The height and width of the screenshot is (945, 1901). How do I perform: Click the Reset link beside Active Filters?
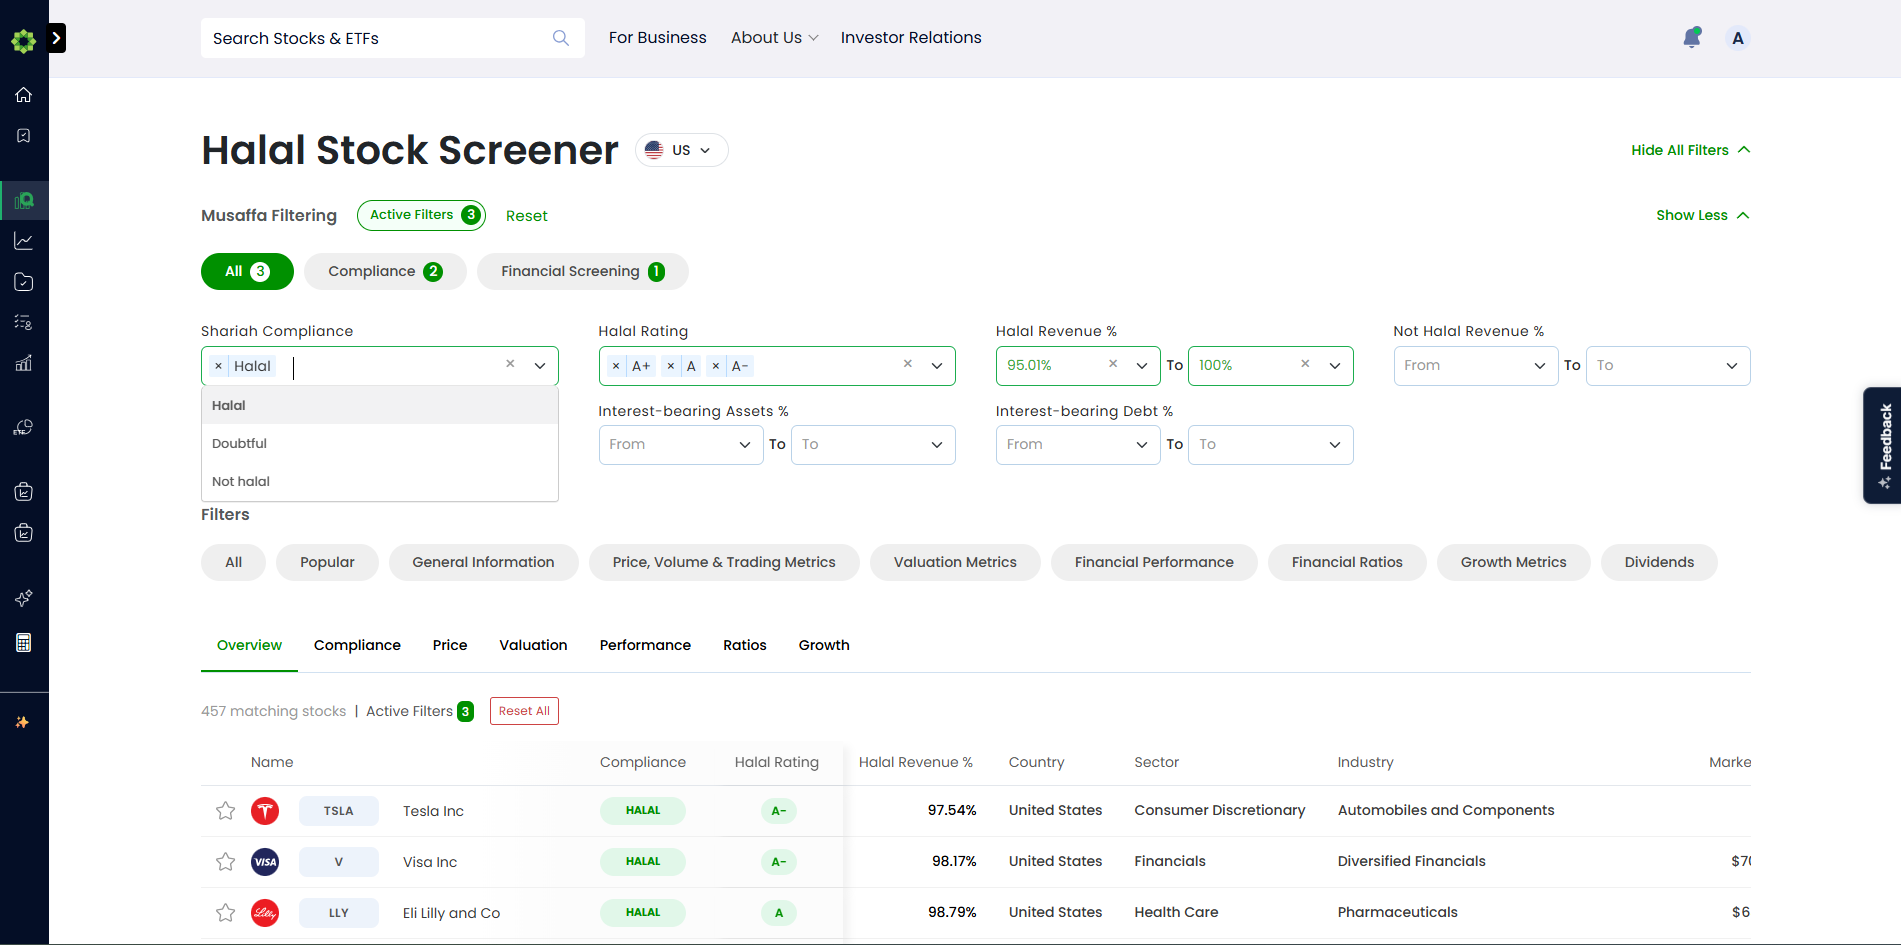(527, 216)
